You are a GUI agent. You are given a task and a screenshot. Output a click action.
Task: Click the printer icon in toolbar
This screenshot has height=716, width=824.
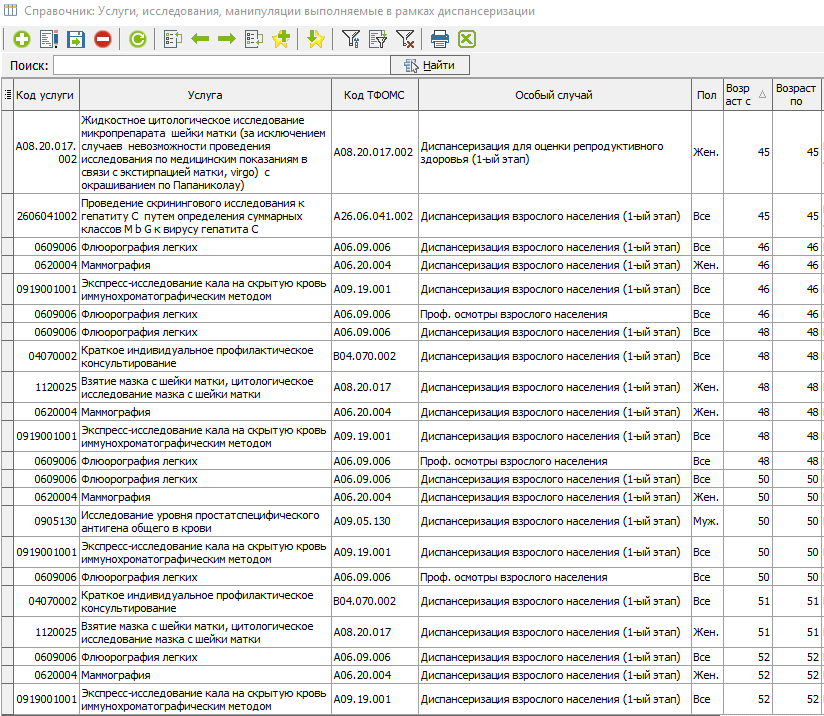(439, 40)
